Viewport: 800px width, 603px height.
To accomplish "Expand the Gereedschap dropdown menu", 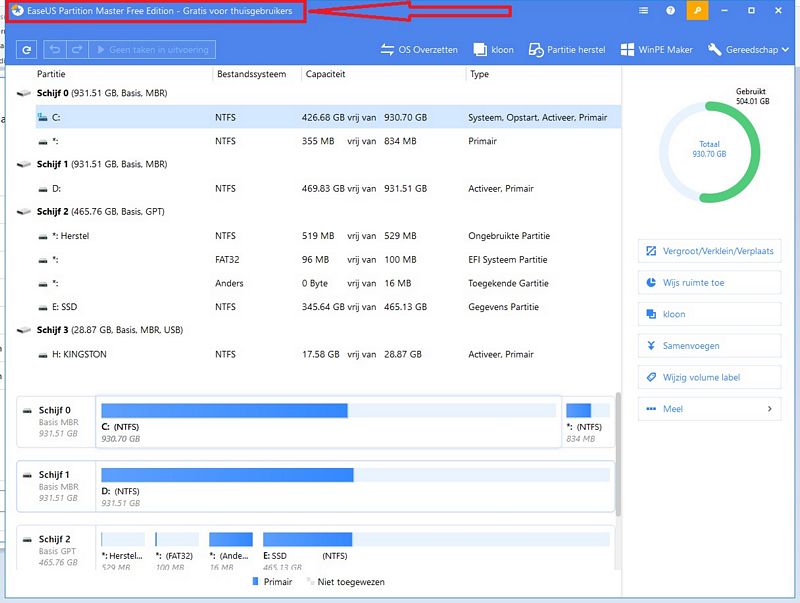I will pyautogui.click(x=748, y=49).
